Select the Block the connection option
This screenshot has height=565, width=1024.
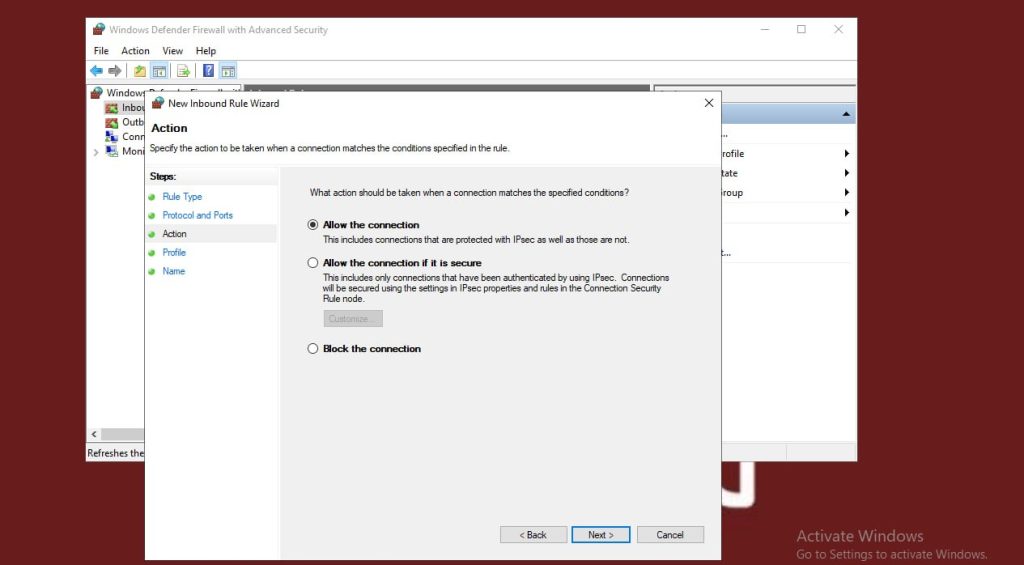click(313, 349)
